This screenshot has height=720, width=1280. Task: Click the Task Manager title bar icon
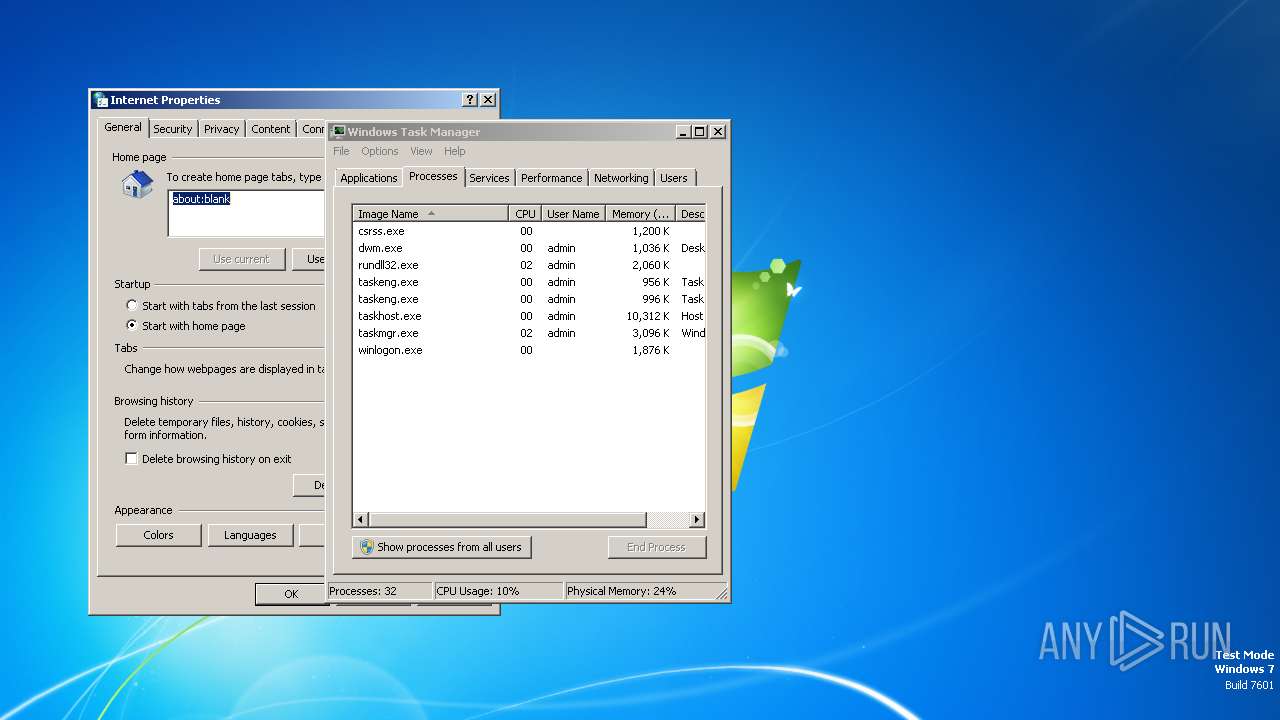(x=338, y=132)
